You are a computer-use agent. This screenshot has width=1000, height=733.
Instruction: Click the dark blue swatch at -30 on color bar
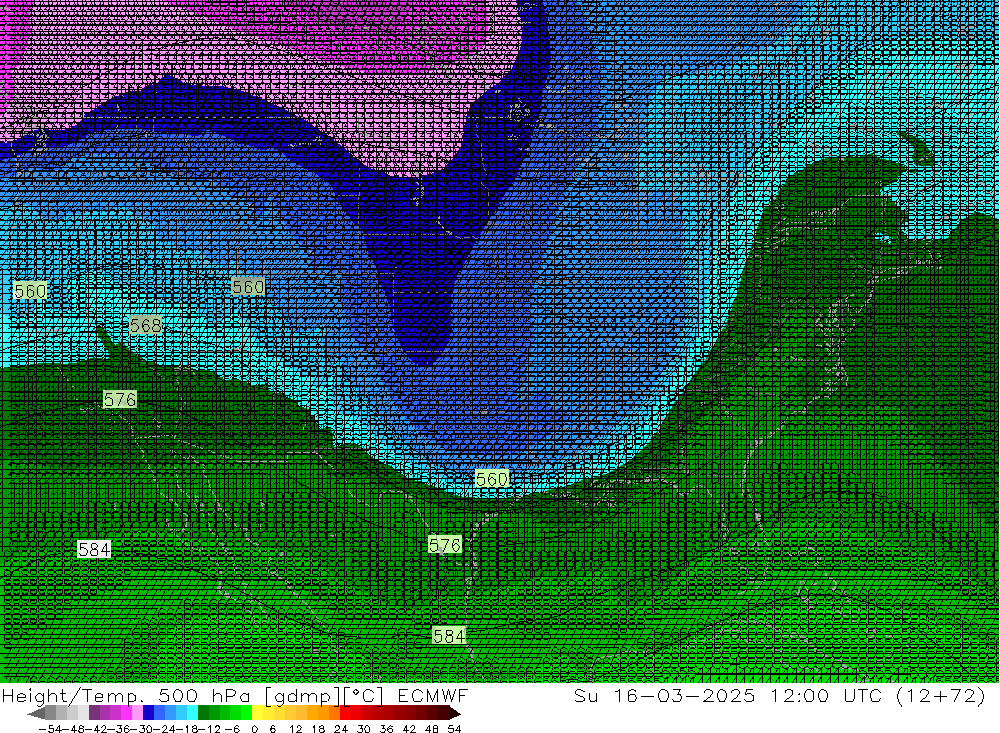148,713
